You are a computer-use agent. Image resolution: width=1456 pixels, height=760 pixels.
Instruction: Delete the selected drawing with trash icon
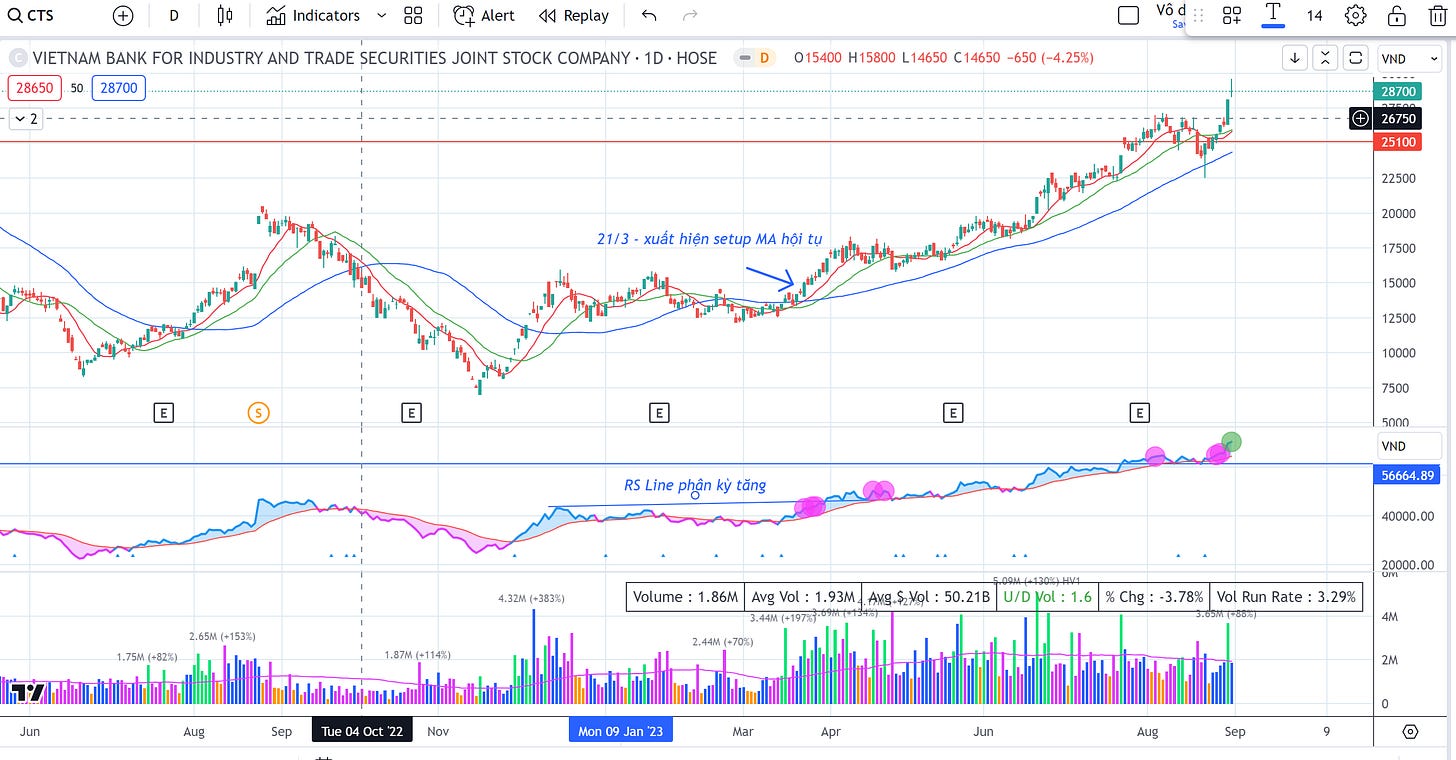[x=1437, y=15]
